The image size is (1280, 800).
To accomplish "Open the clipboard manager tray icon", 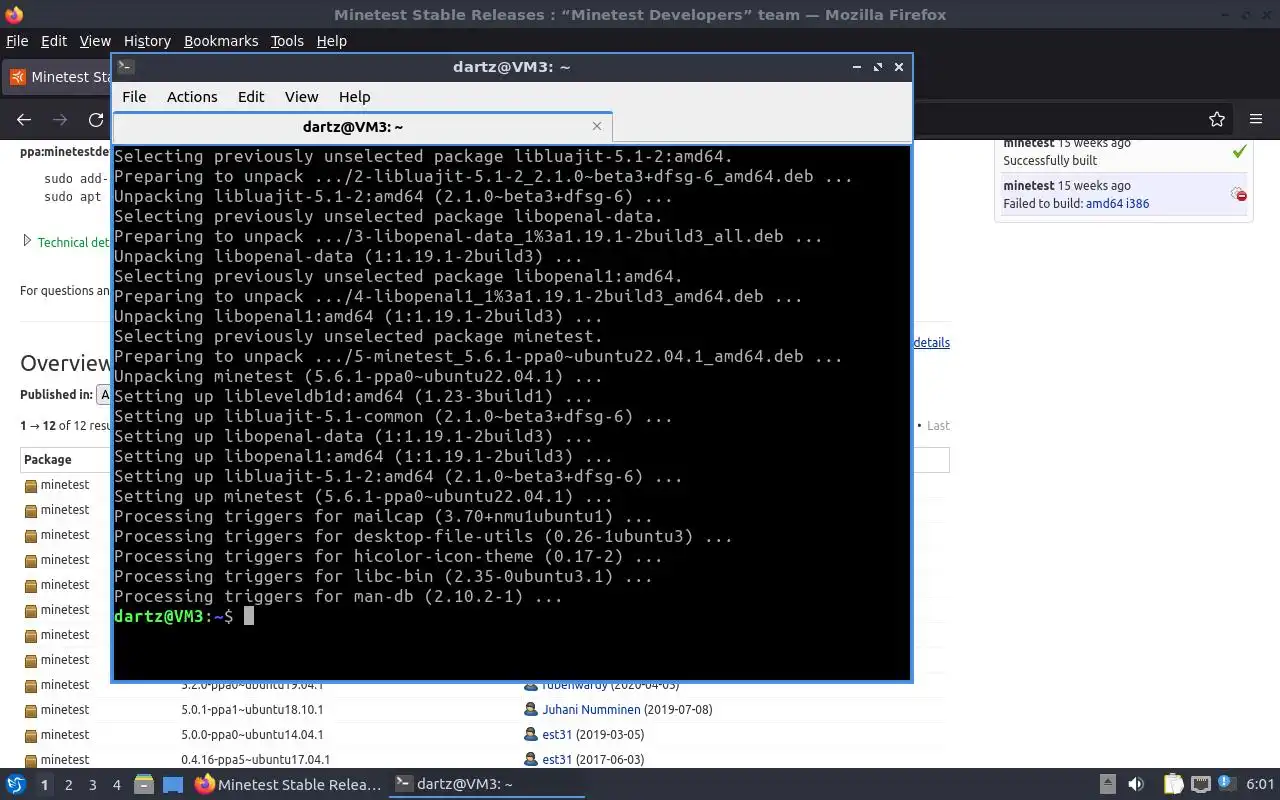I will pyautogui.click(x=1173, y=785).
